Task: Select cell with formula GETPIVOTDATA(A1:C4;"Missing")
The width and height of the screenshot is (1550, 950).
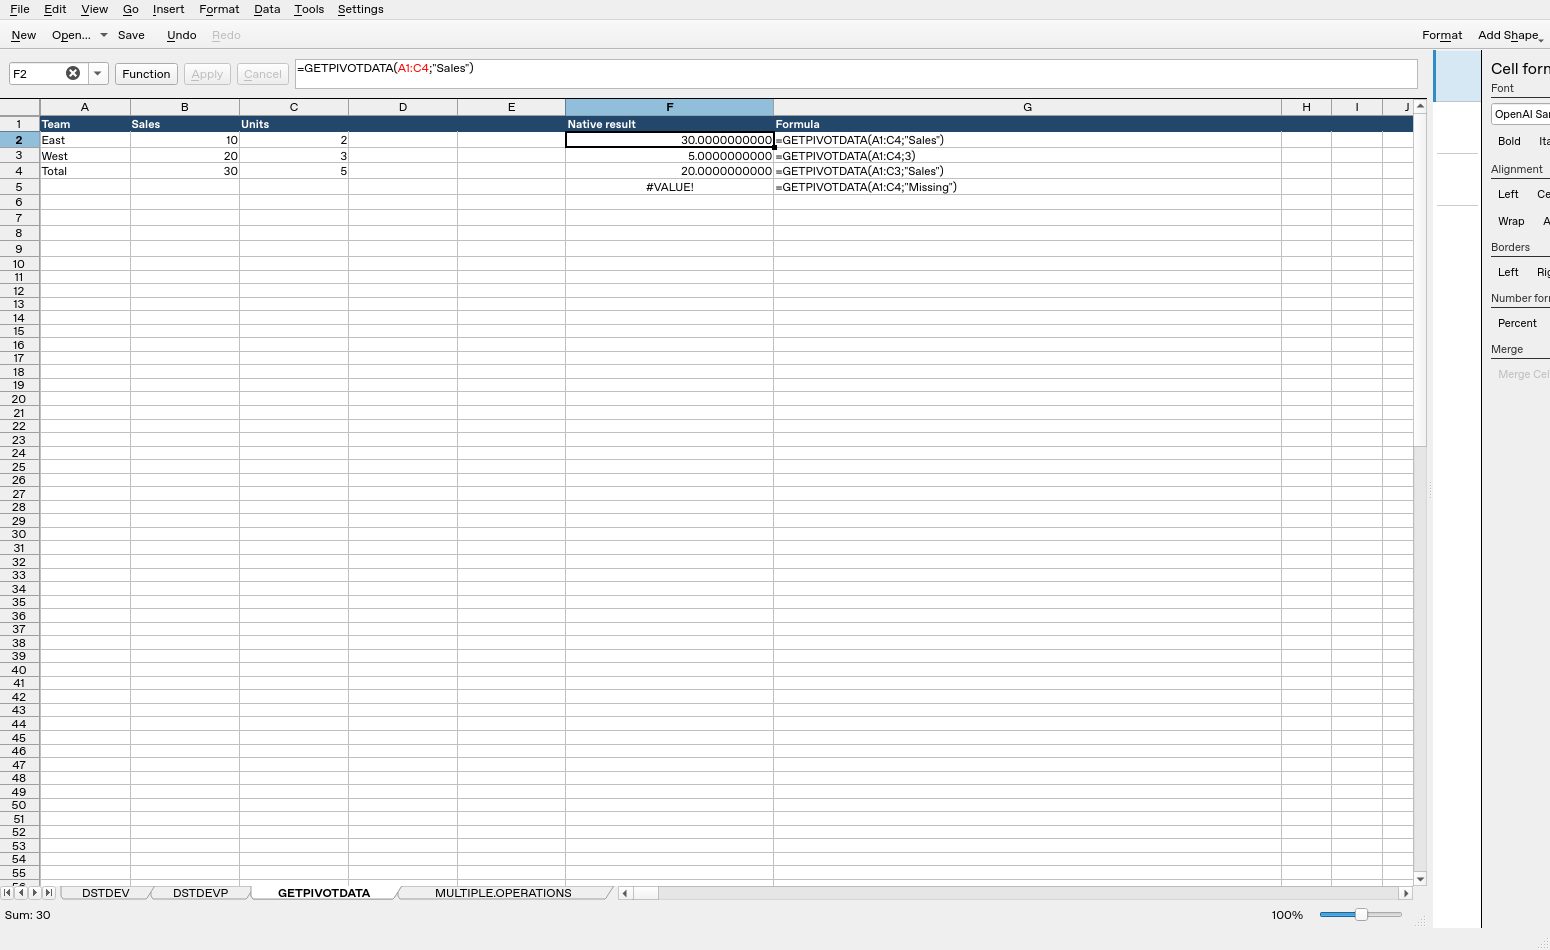Action: pos(1027,187)
